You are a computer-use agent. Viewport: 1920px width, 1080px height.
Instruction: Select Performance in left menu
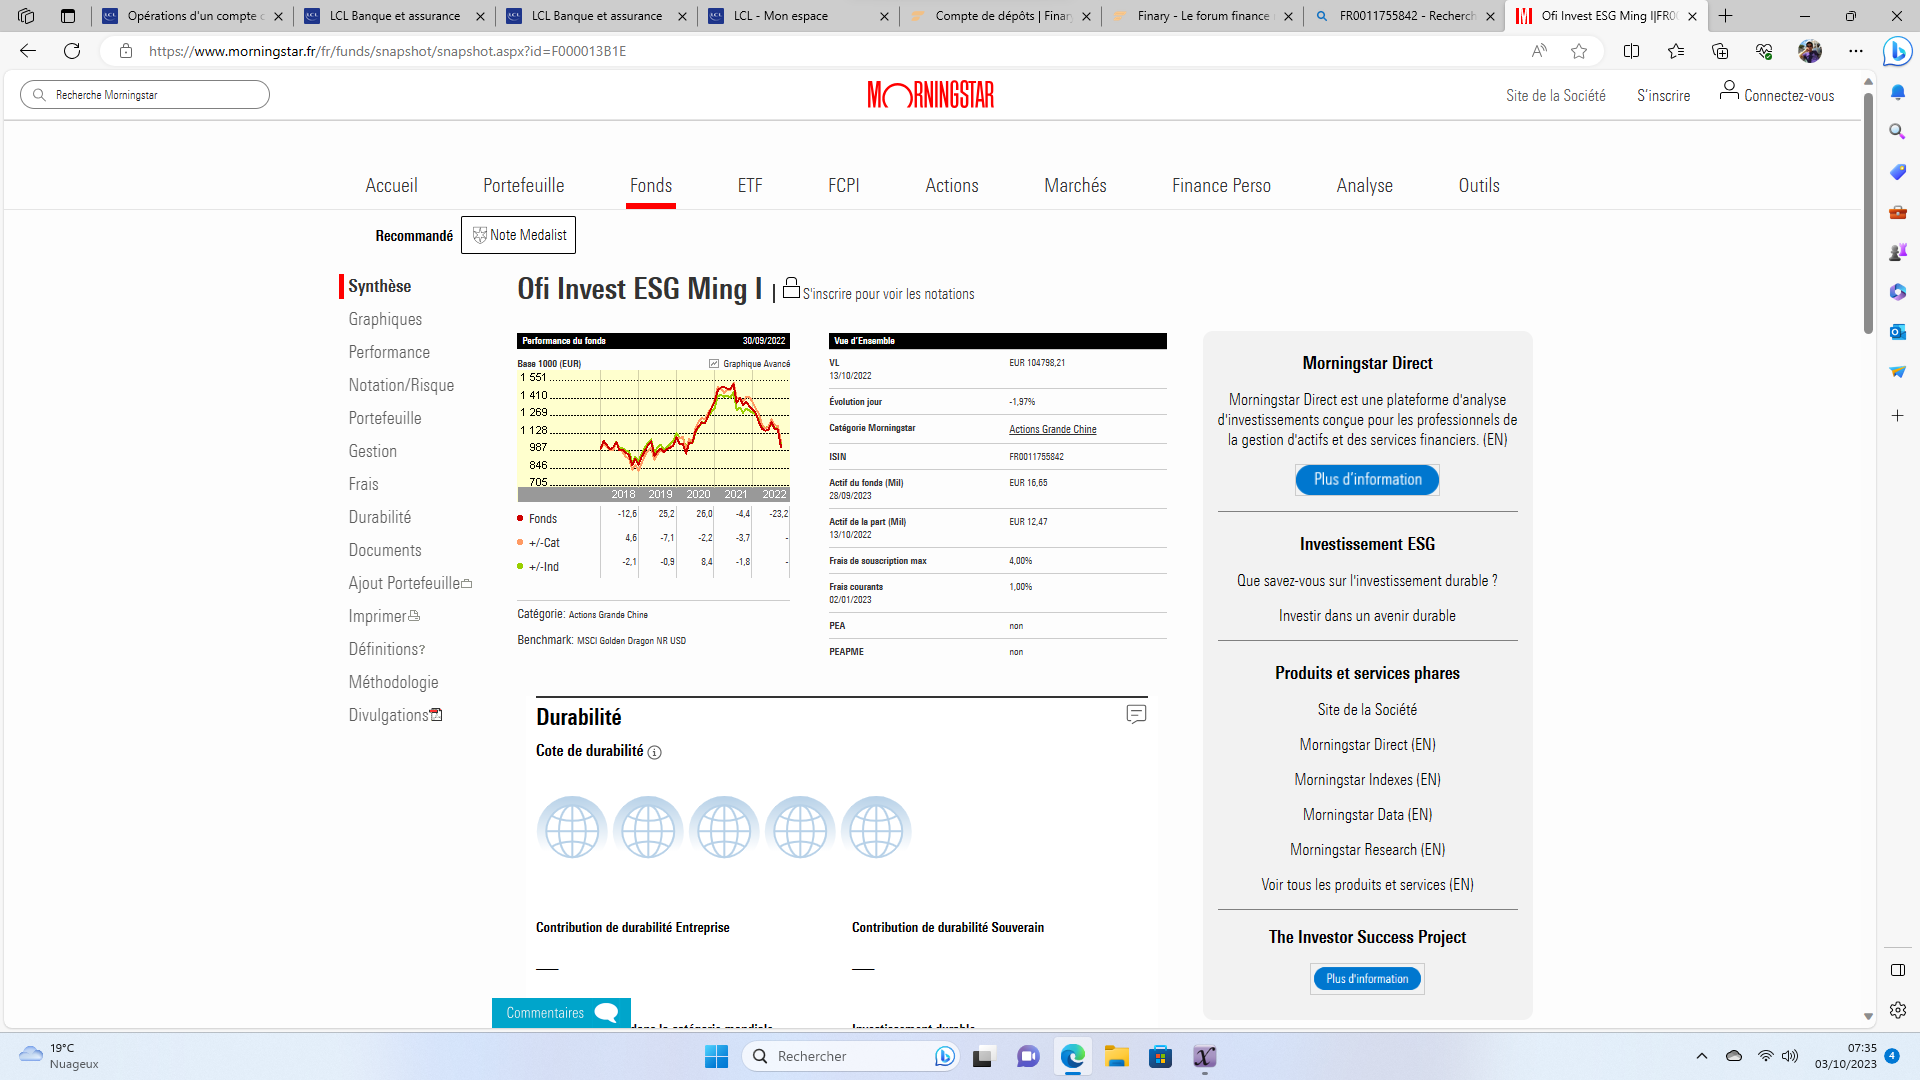[389, 352]
